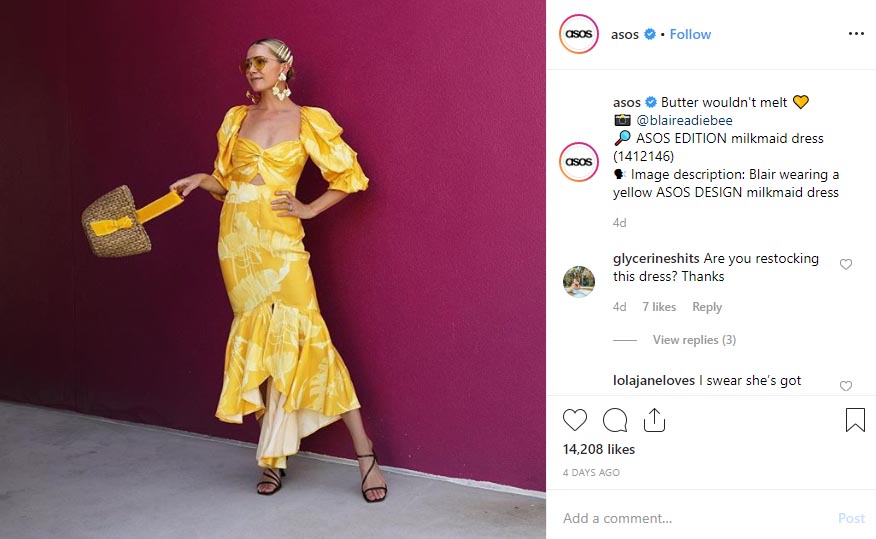Open the three-dot more options menu
The height and width of the screenshot is (539, 876).
click(x=856, y=34)
